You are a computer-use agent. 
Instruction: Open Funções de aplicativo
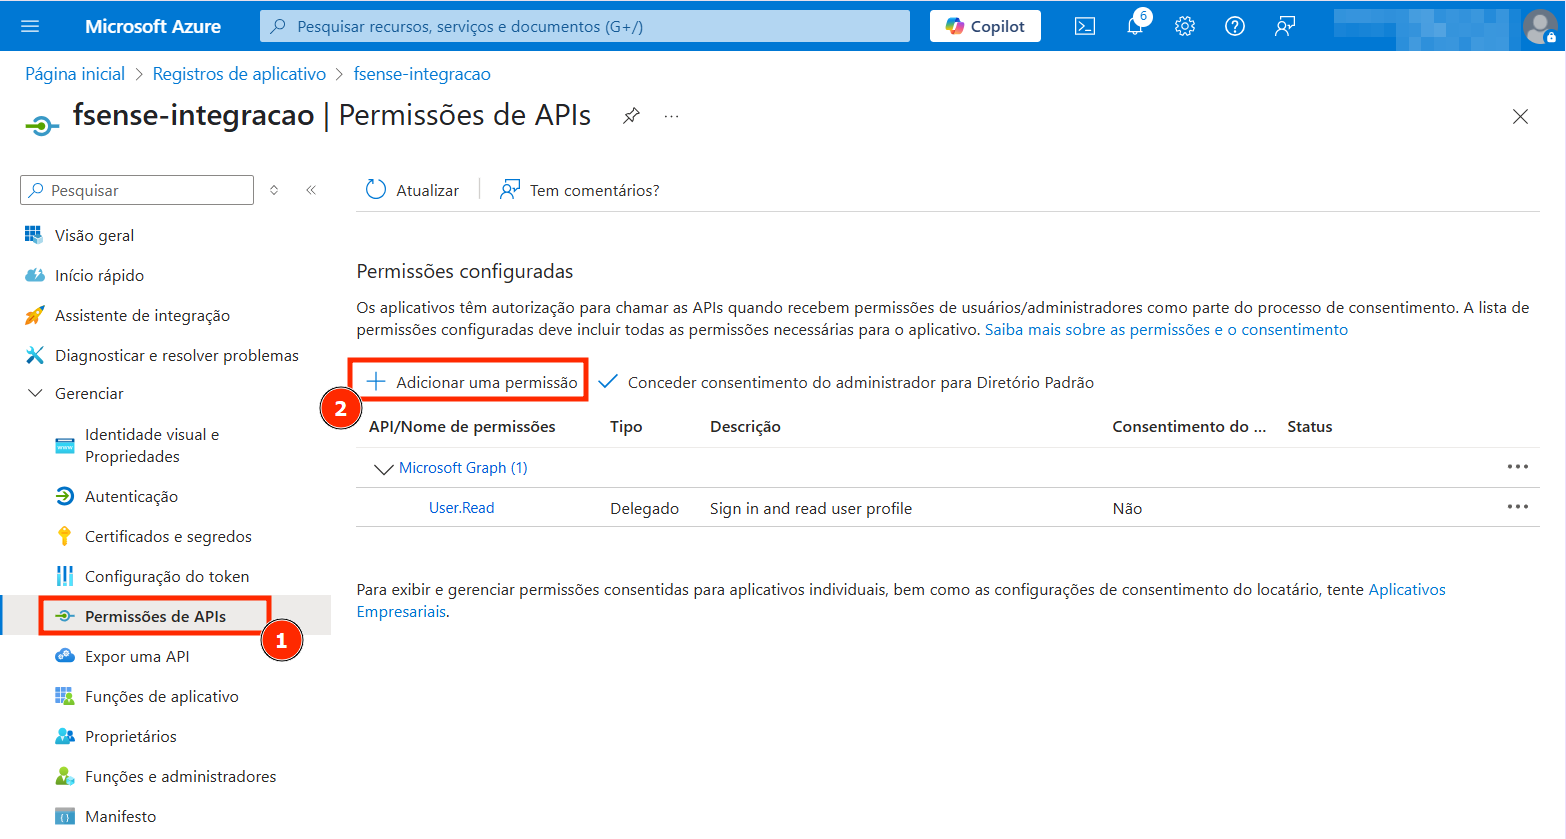tap(161, 696)
